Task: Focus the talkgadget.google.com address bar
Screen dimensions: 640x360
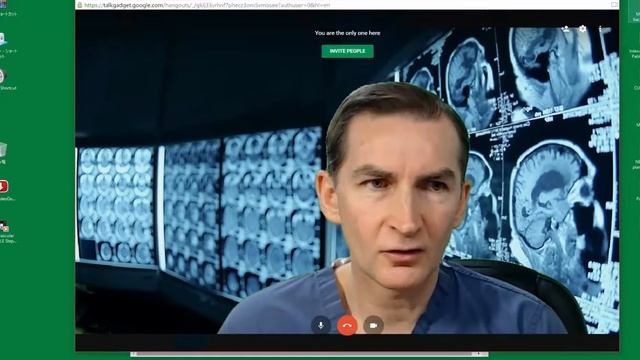Action: click(x=347, y=5)
